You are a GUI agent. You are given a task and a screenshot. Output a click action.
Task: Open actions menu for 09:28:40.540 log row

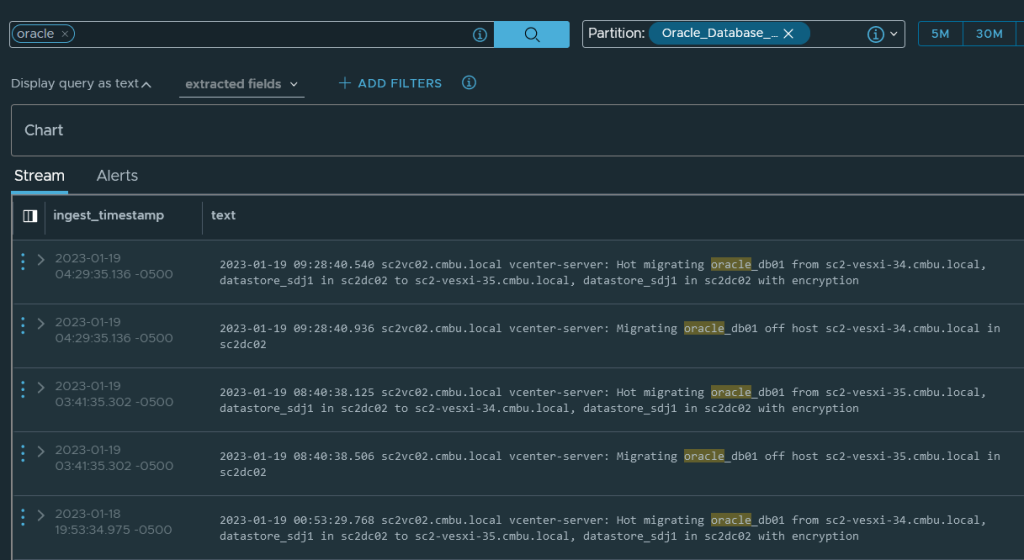point(23,261)
